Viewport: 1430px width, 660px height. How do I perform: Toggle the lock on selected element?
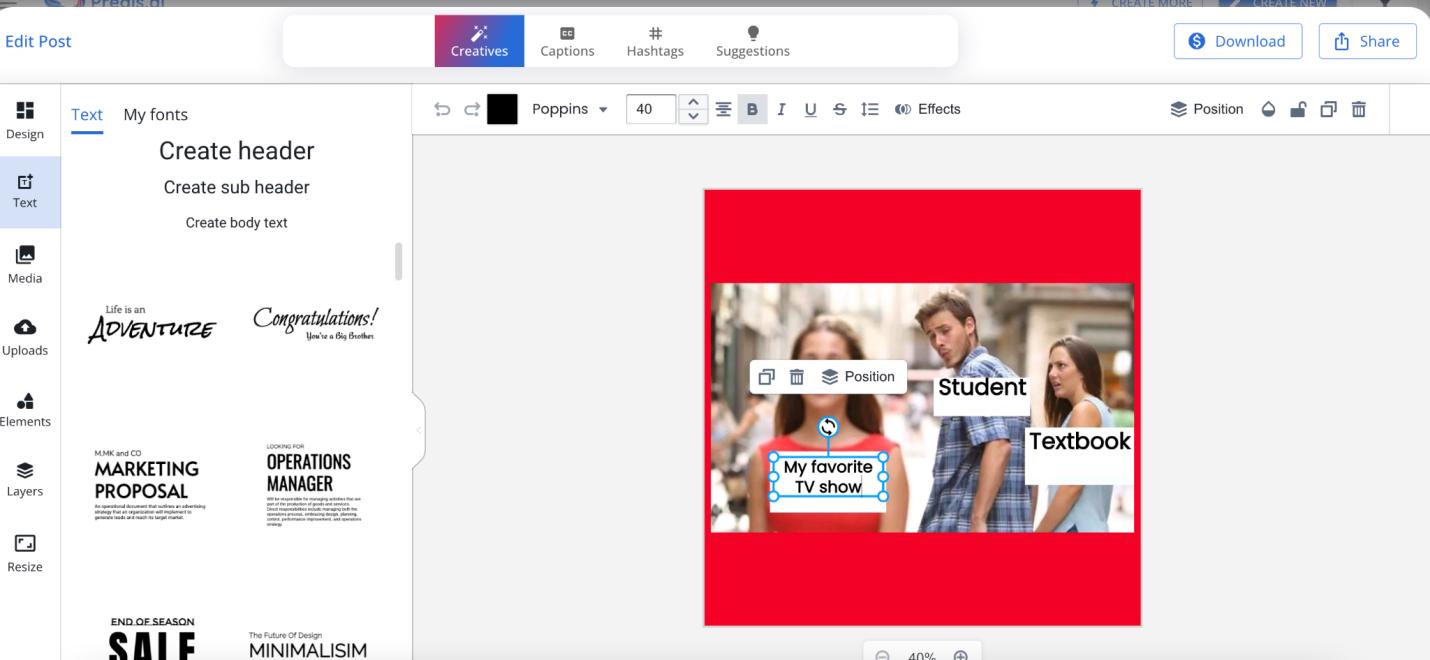point(1298,109)
